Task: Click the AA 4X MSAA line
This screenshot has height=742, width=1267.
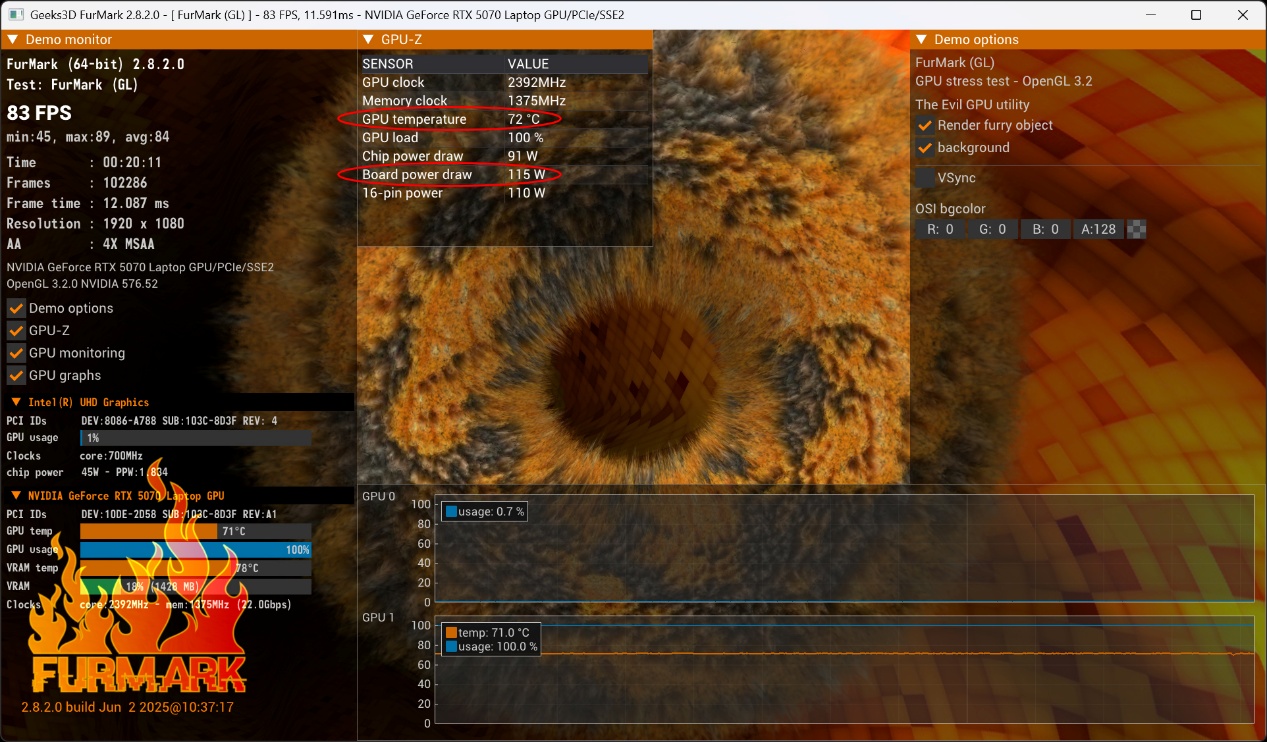Action: pyautogui.click(x=80, y=244)
